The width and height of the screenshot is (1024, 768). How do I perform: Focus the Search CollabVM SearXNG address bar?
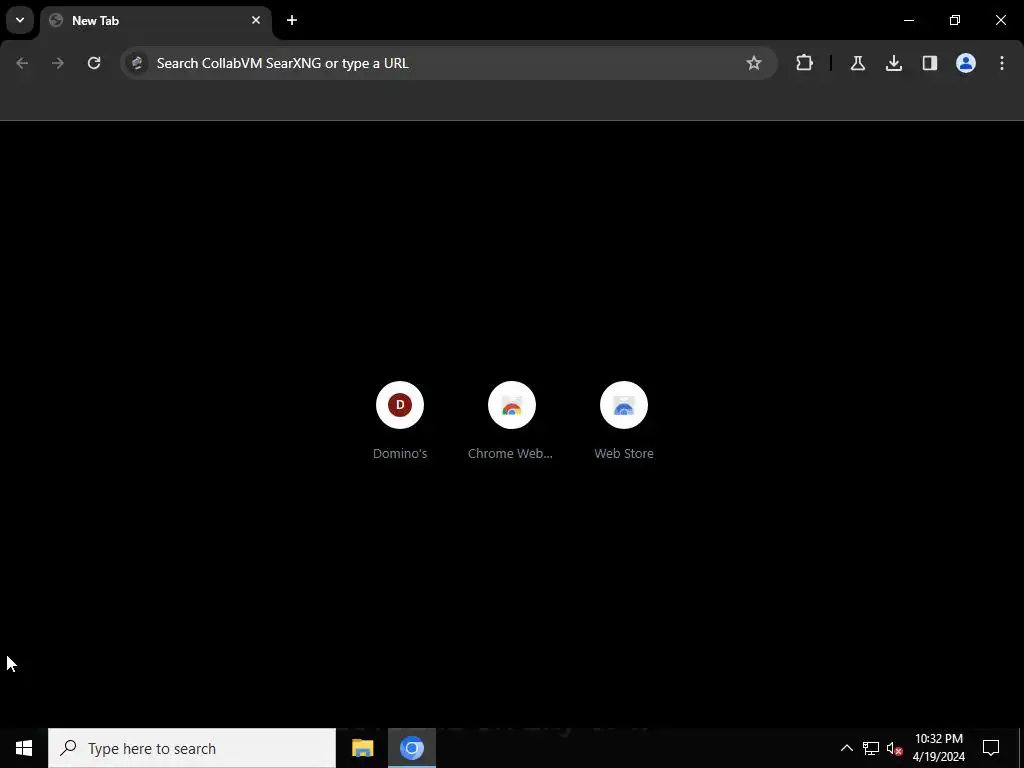coord(449,63)
